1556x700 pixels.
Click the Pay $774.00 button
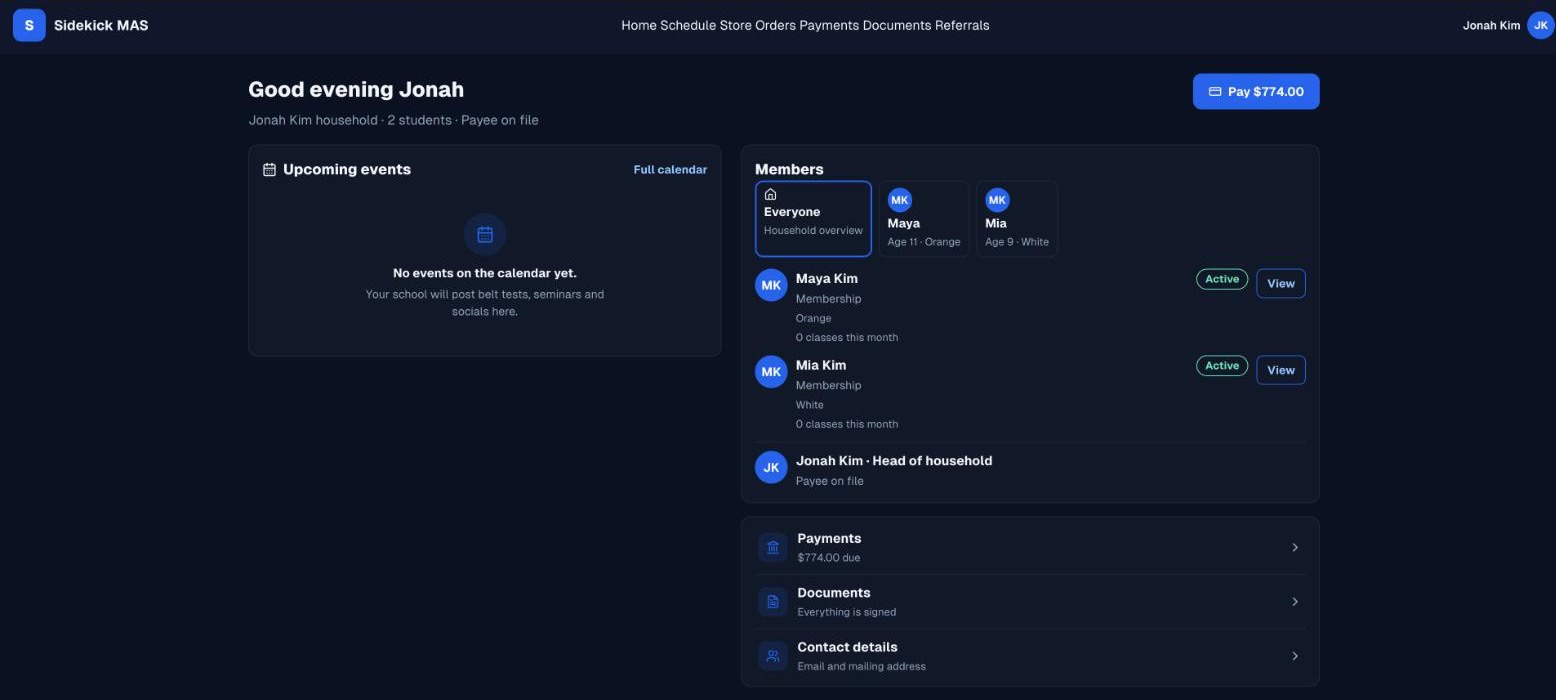(x=1256, y=92)
